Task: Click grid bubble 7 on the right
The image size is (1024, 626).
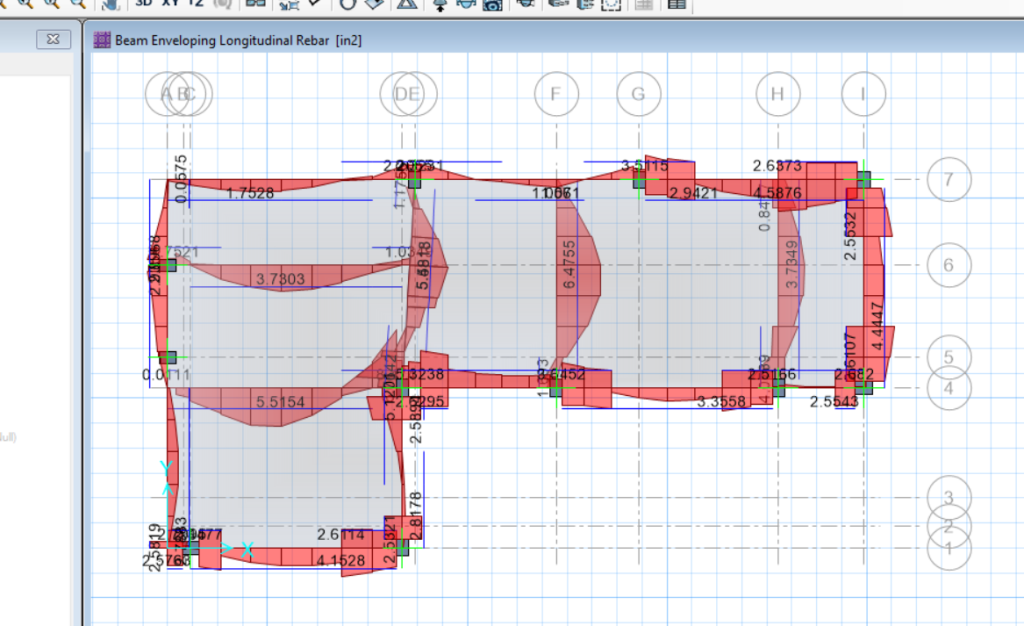Action: click(948, 180)
